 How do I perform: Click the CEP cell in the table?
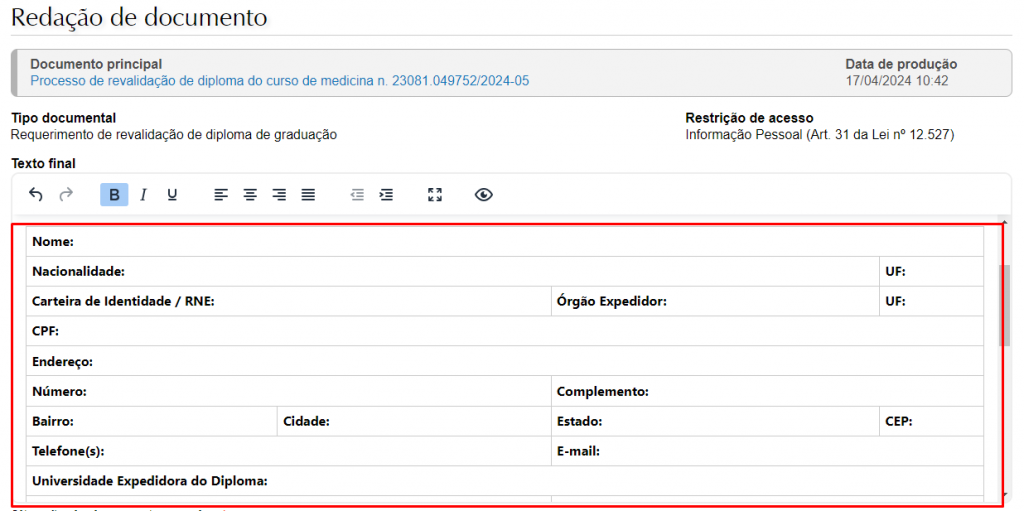coord(930,422)
